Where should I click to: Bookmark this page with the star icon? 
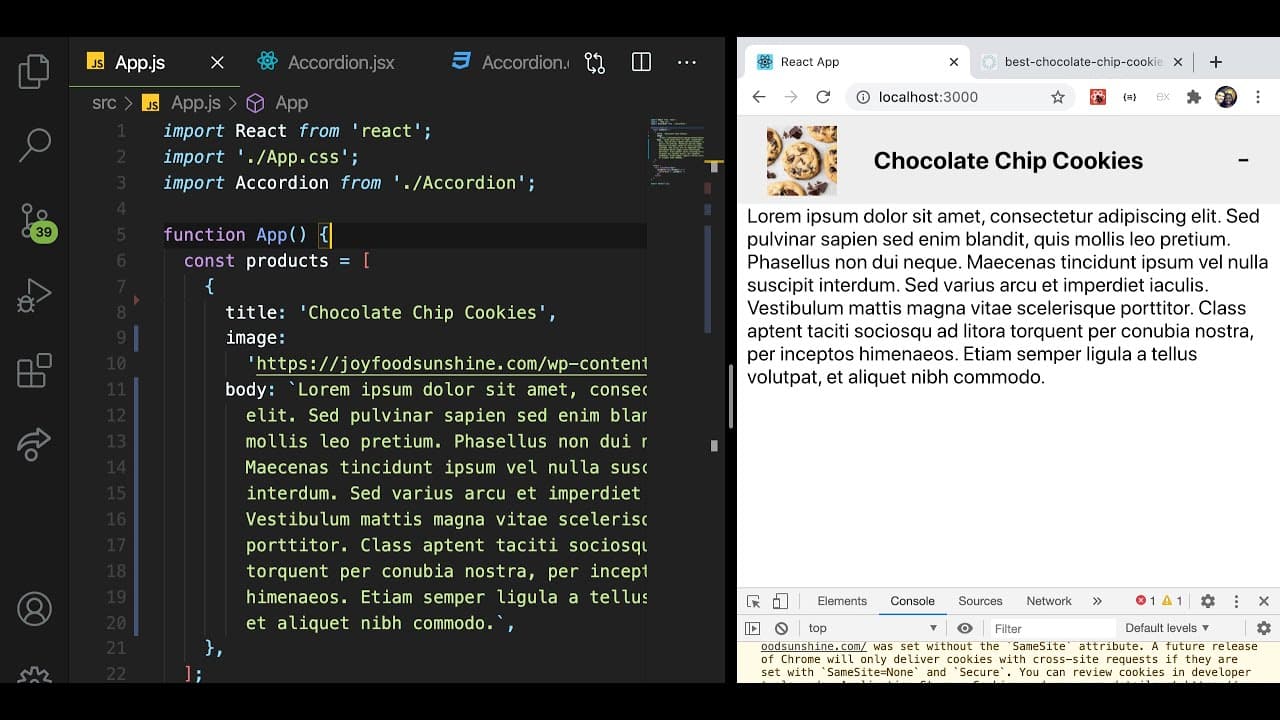click(1057, 97)
